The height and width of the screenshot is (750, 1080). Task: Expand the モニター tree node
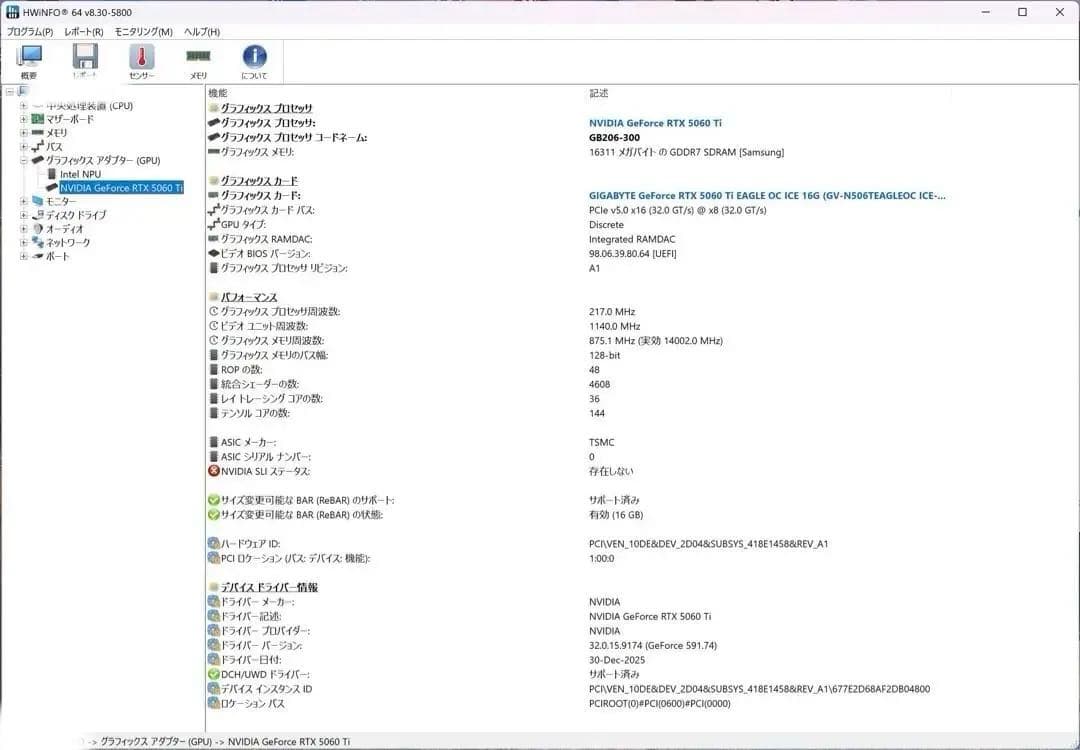[x=23, y=201]
